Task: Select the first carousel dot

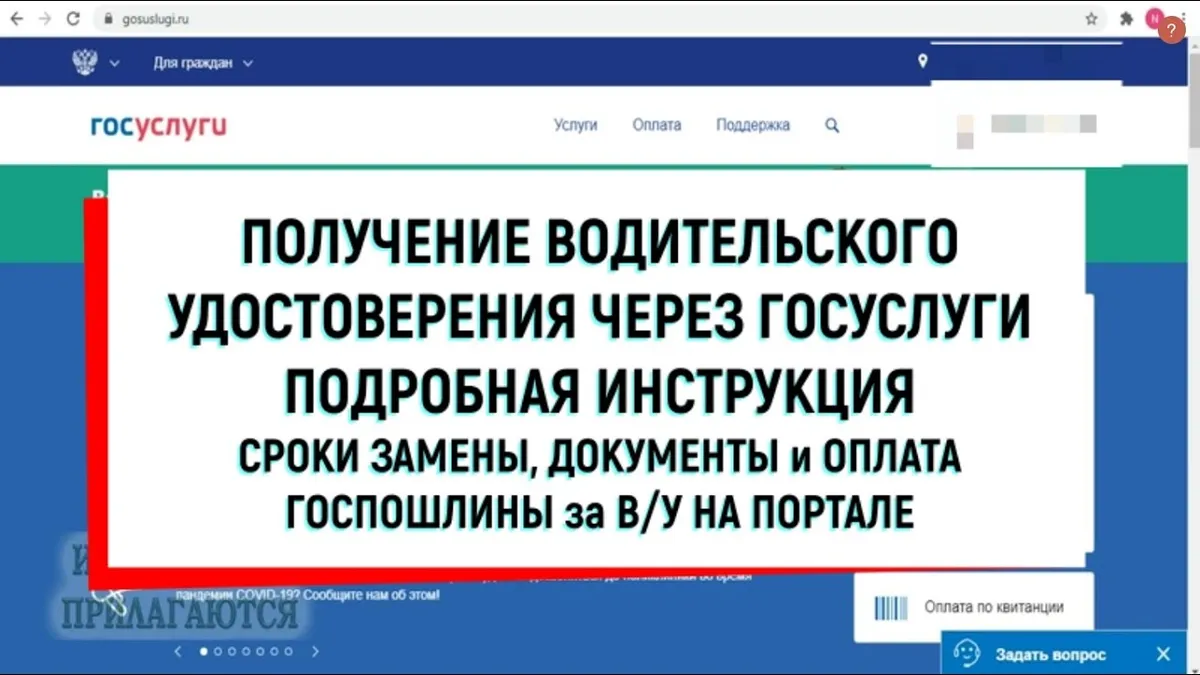Action: 205,651
